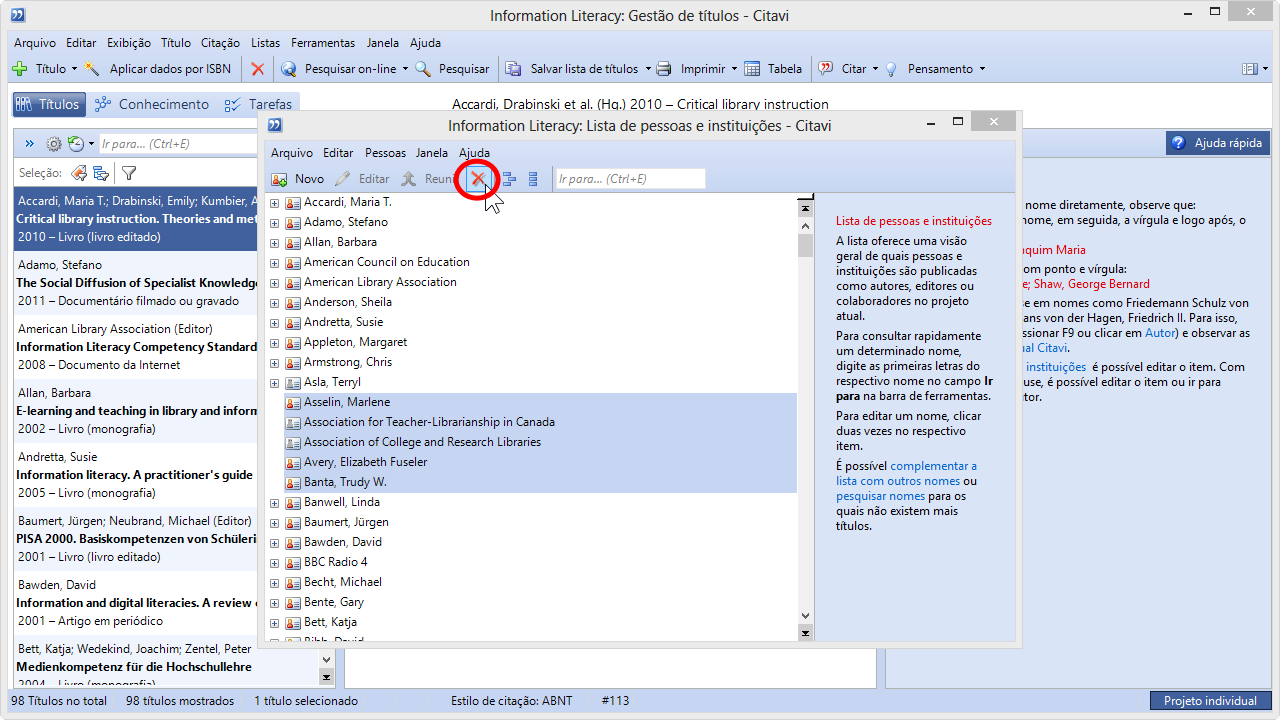
Task: Click the delete X icon in the main Citavi toolbar
Action: tap(258, 69)
